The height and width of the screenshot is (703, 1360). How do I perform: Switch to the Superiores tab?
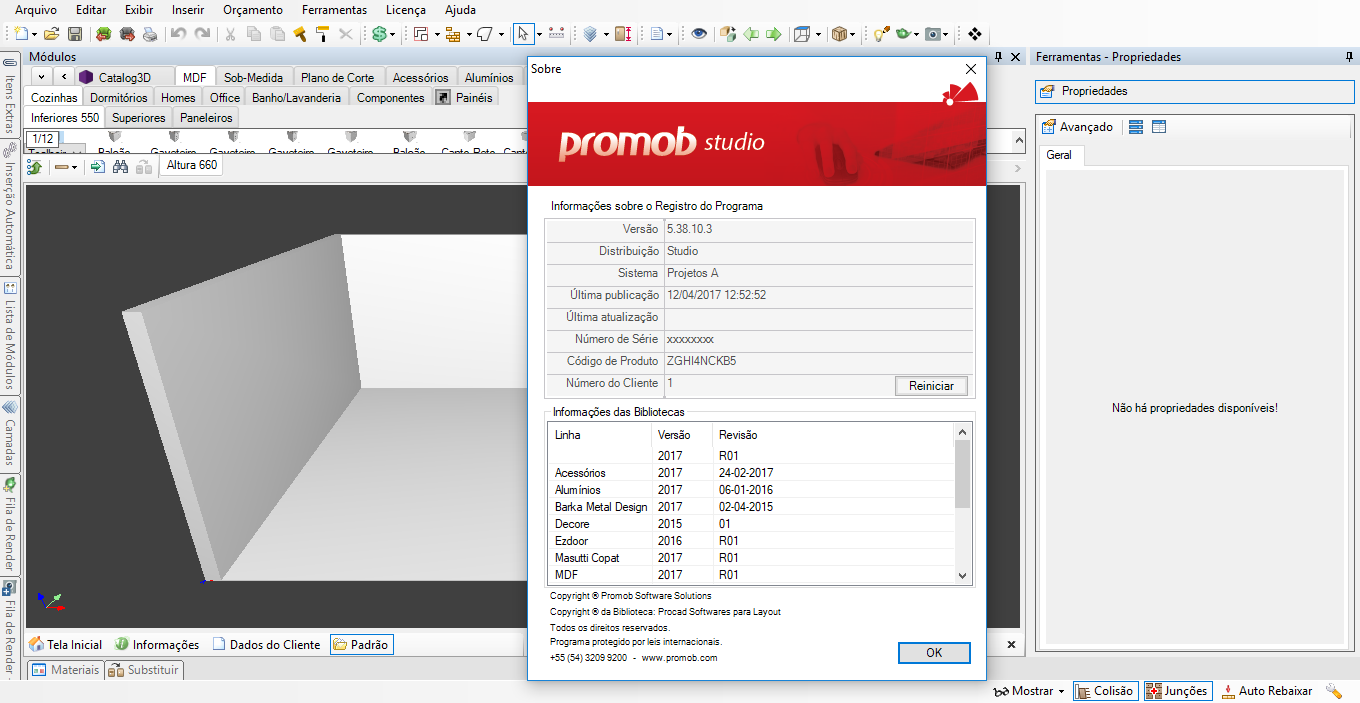(x=139, y=117)
